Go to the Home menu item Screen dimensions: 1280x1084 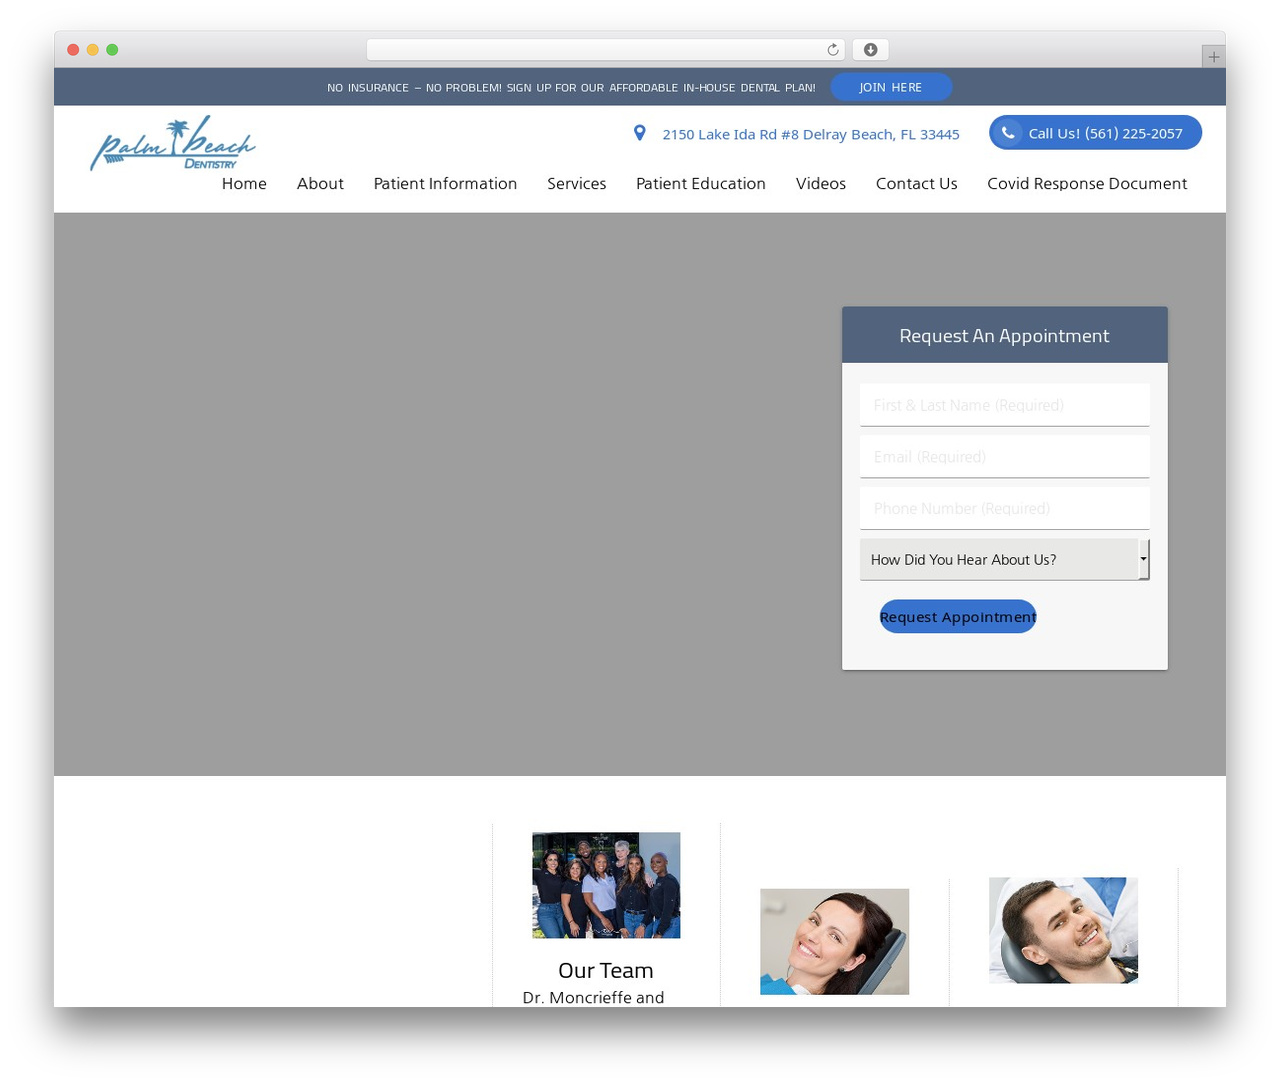(x=244, y=184)
